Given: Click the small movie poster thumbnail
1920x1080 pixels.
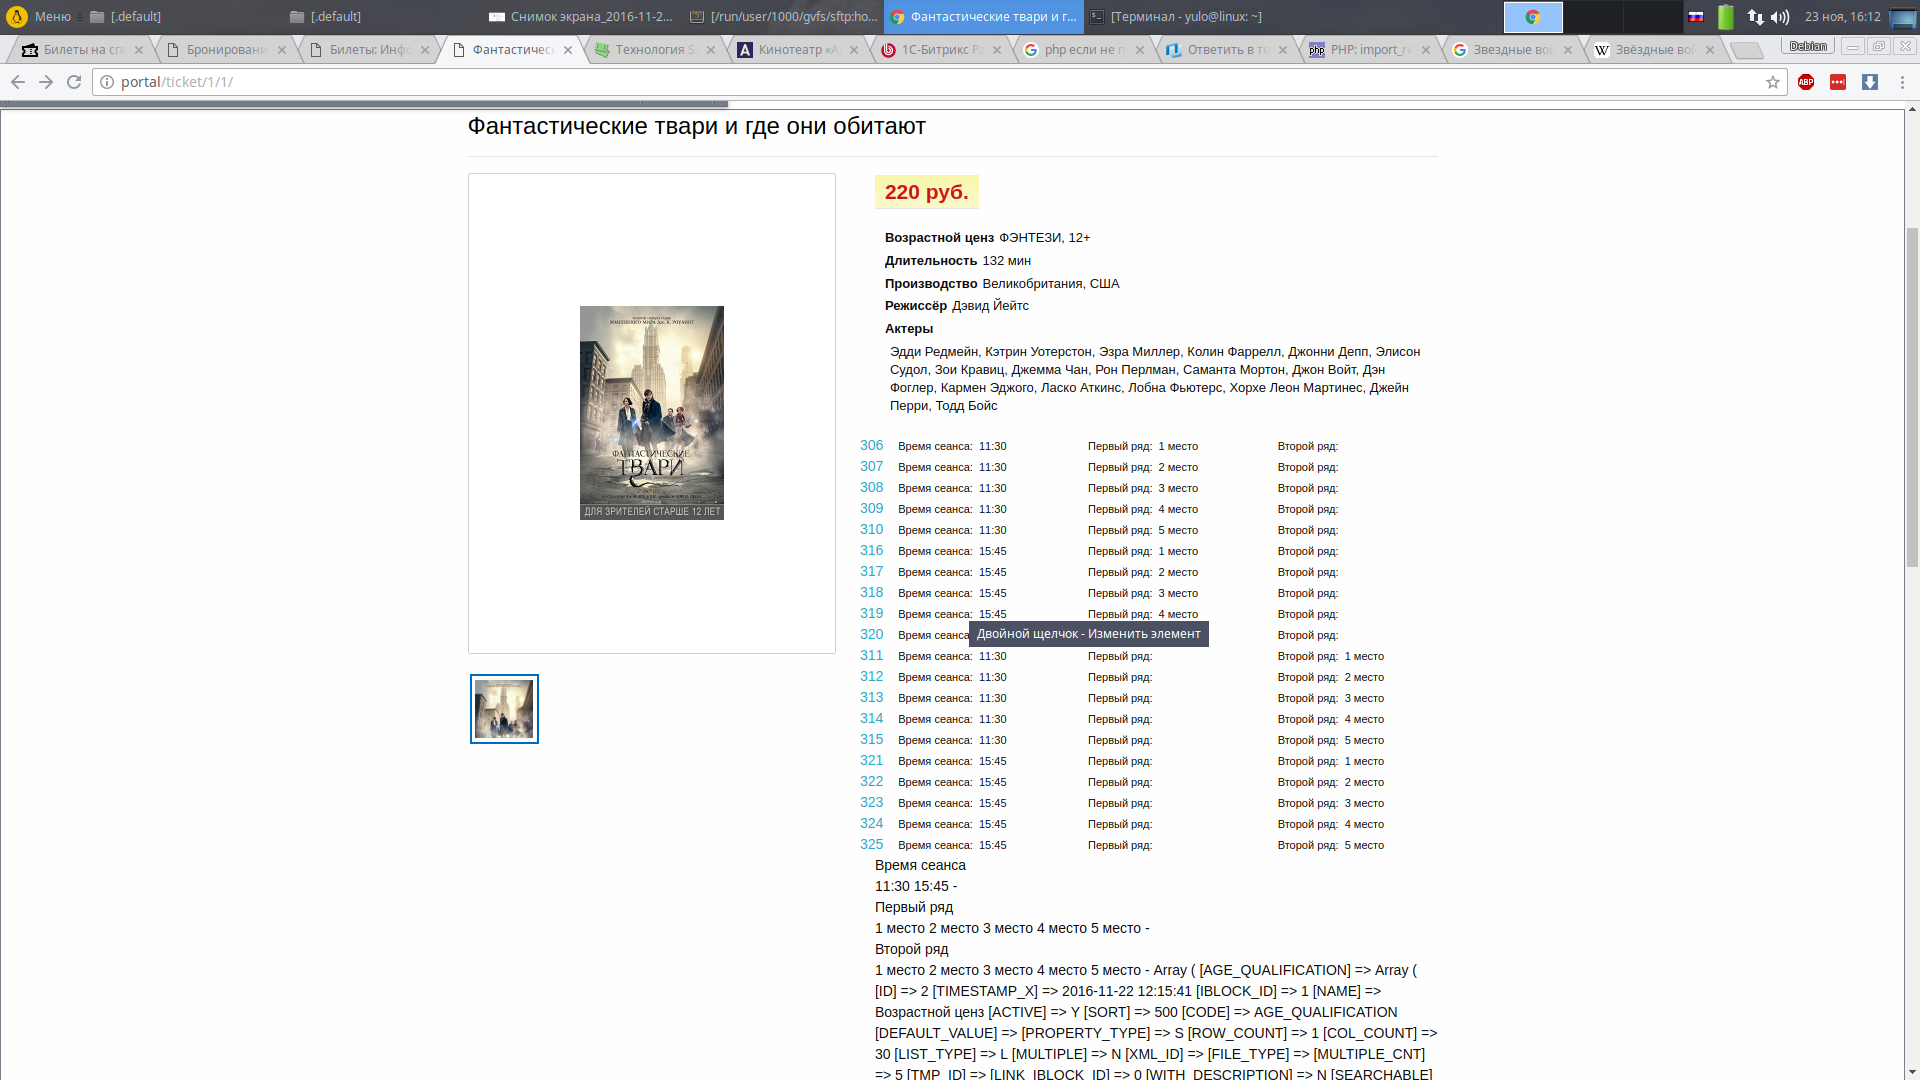Looking at the screenshot, I should (x=504, y=709).
